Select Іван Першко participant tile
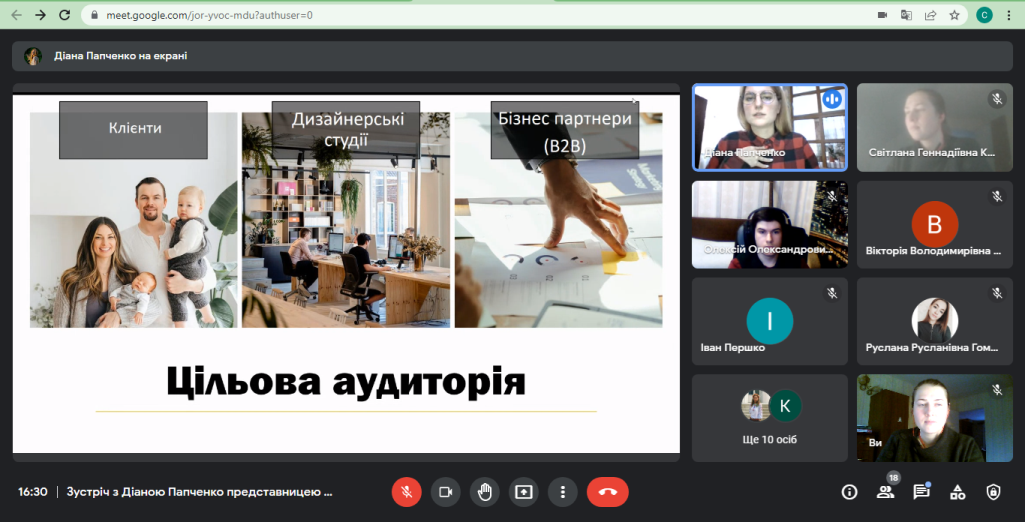 (769, 321)
